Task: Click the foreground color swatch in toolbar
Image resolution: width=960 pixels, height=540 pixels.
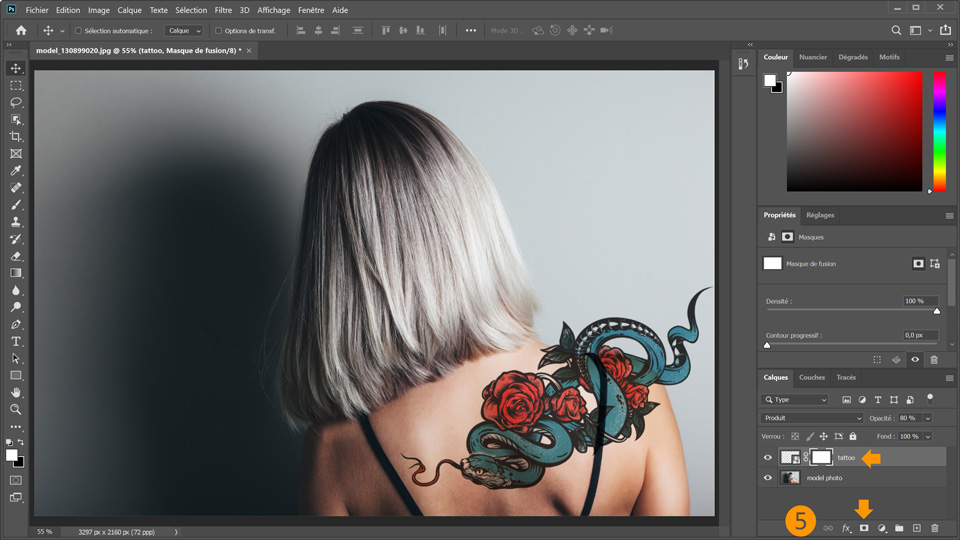Action: (x=12, y=455)
